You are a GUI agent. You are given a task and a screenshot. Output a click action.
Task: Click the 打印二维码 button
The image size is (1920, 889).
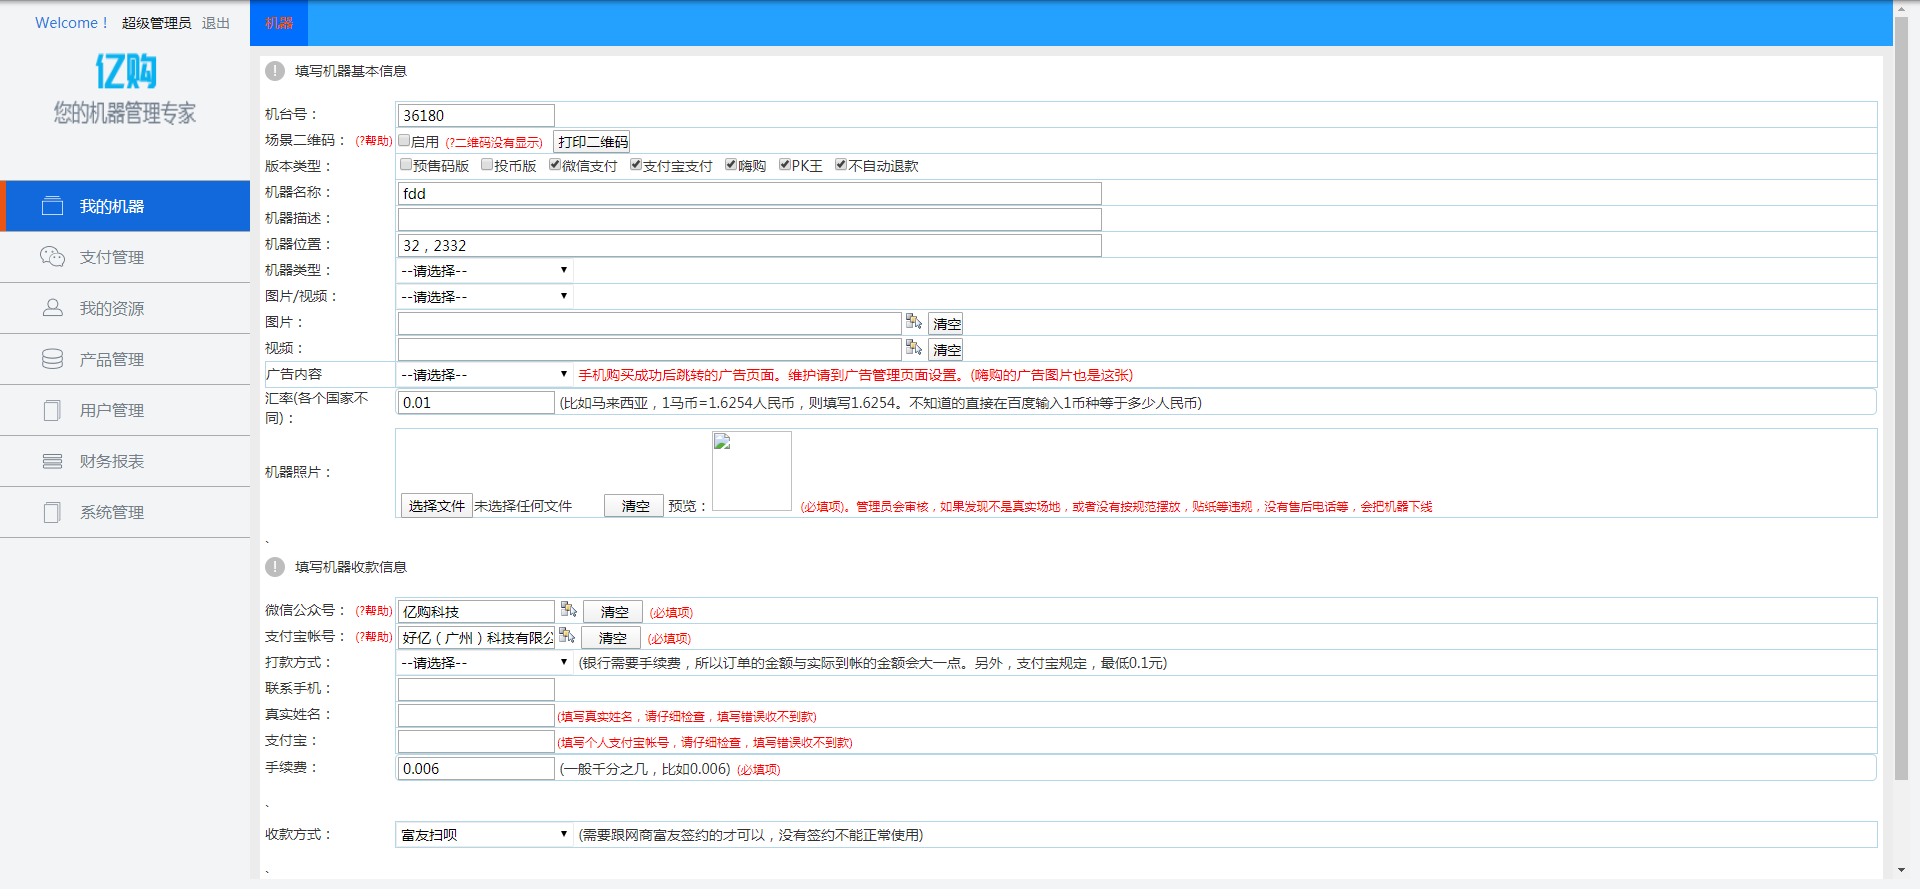(x=592, y=142)
